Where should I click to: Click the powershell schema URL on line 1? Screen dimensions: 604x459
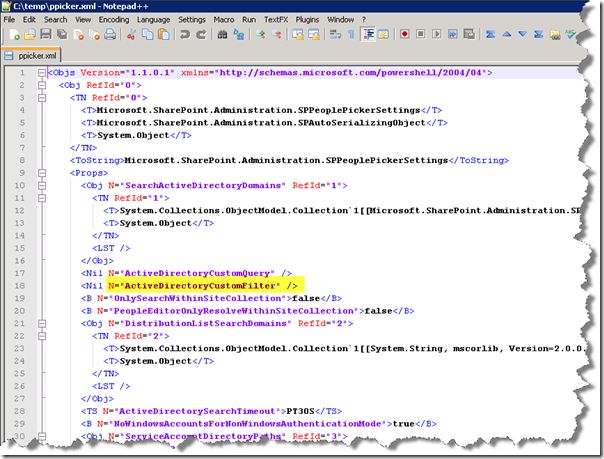(x=351, y=73)
